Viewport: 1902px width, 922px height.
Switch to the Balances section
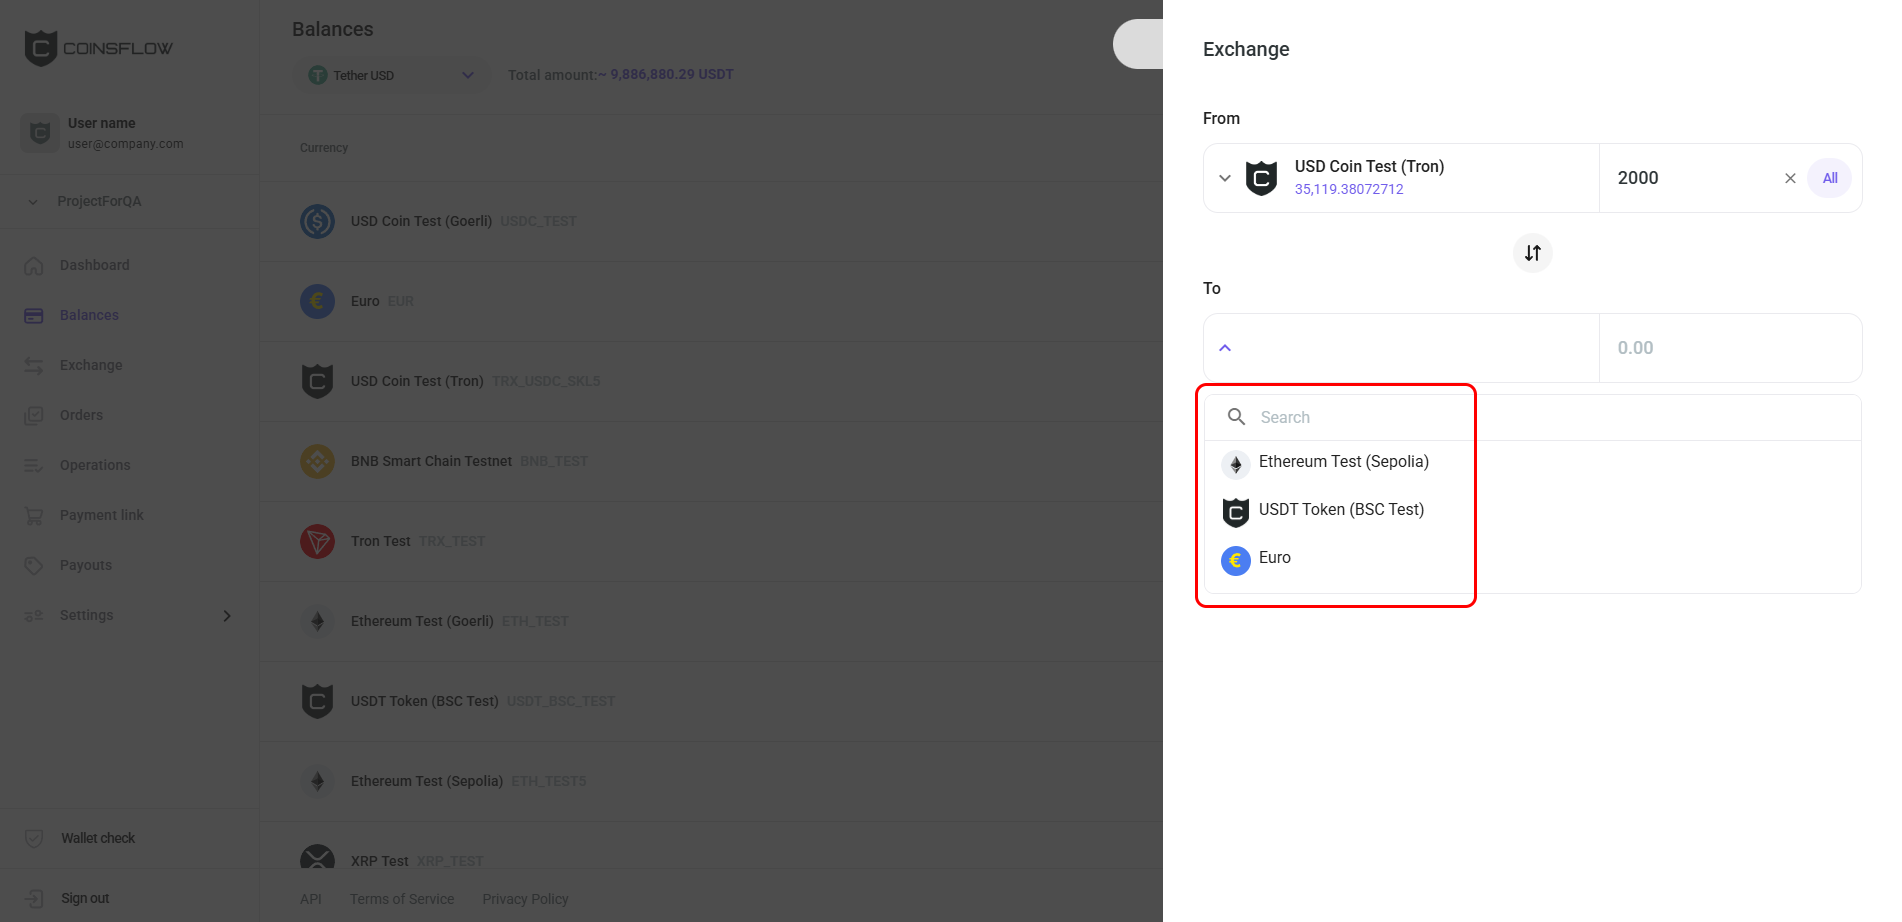89,315
